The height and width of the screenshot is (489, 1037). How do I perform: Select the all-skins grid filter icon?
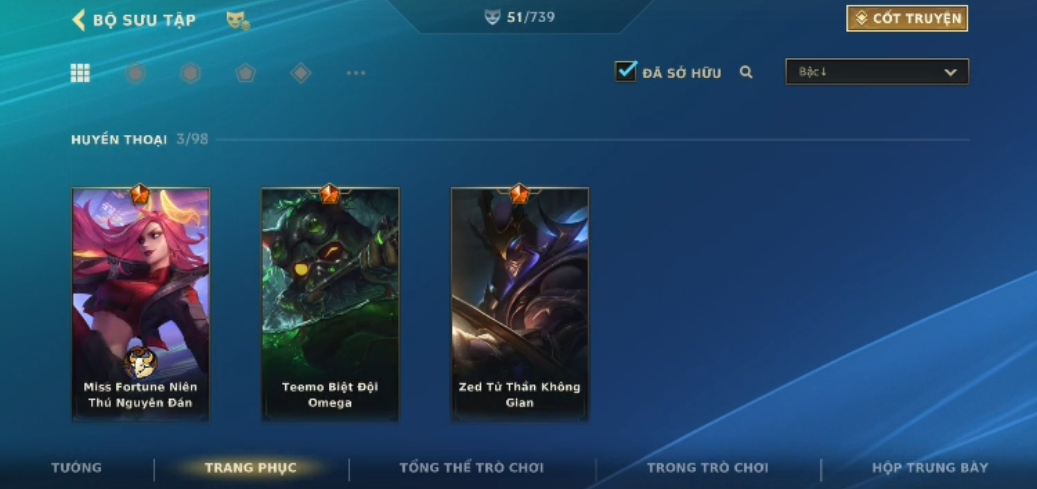point(80,73)
